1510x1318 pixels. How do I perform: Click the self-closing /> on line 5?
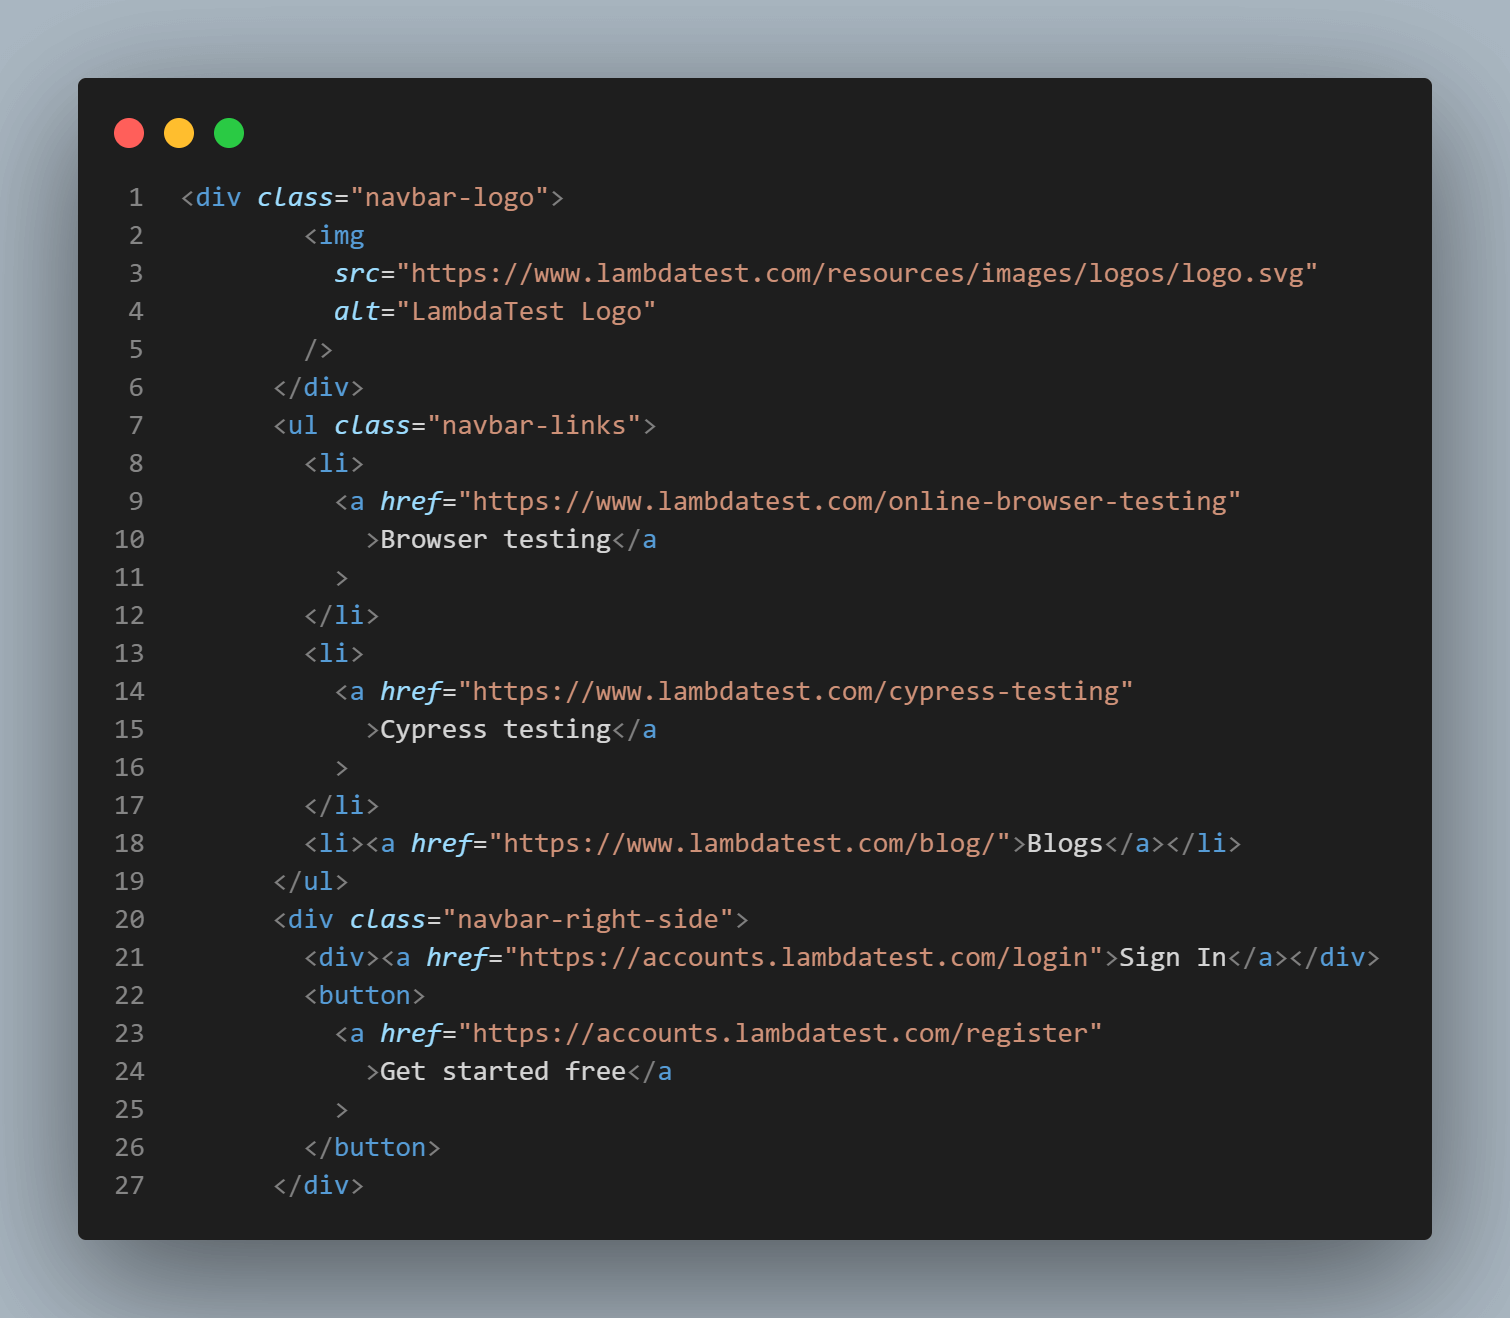(318, 350)
